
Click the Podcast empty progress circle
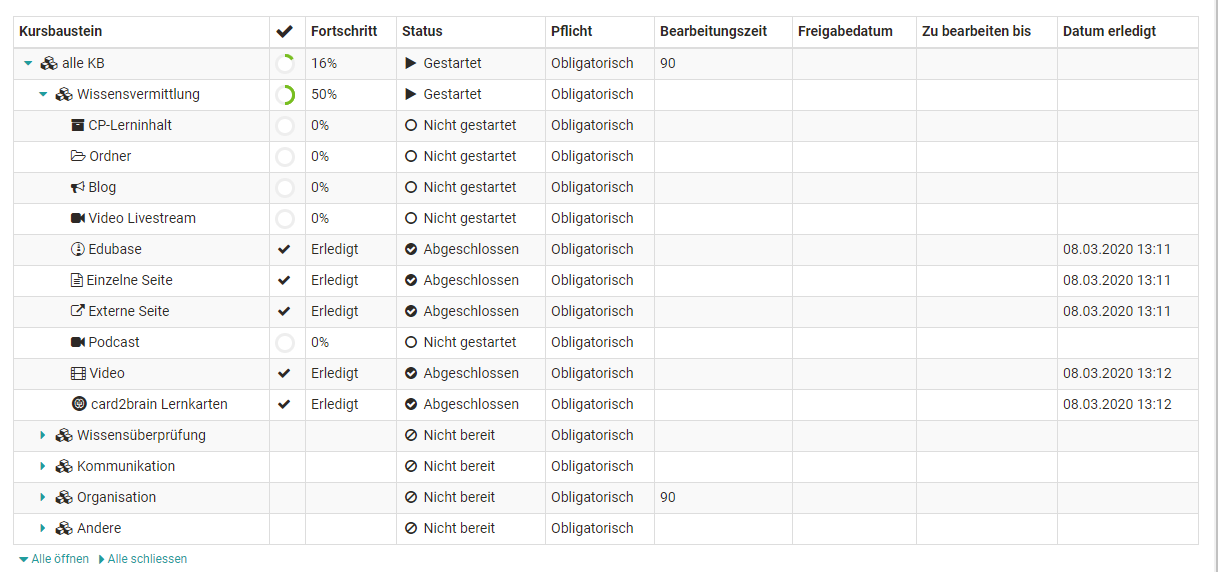tap(285, 343)
